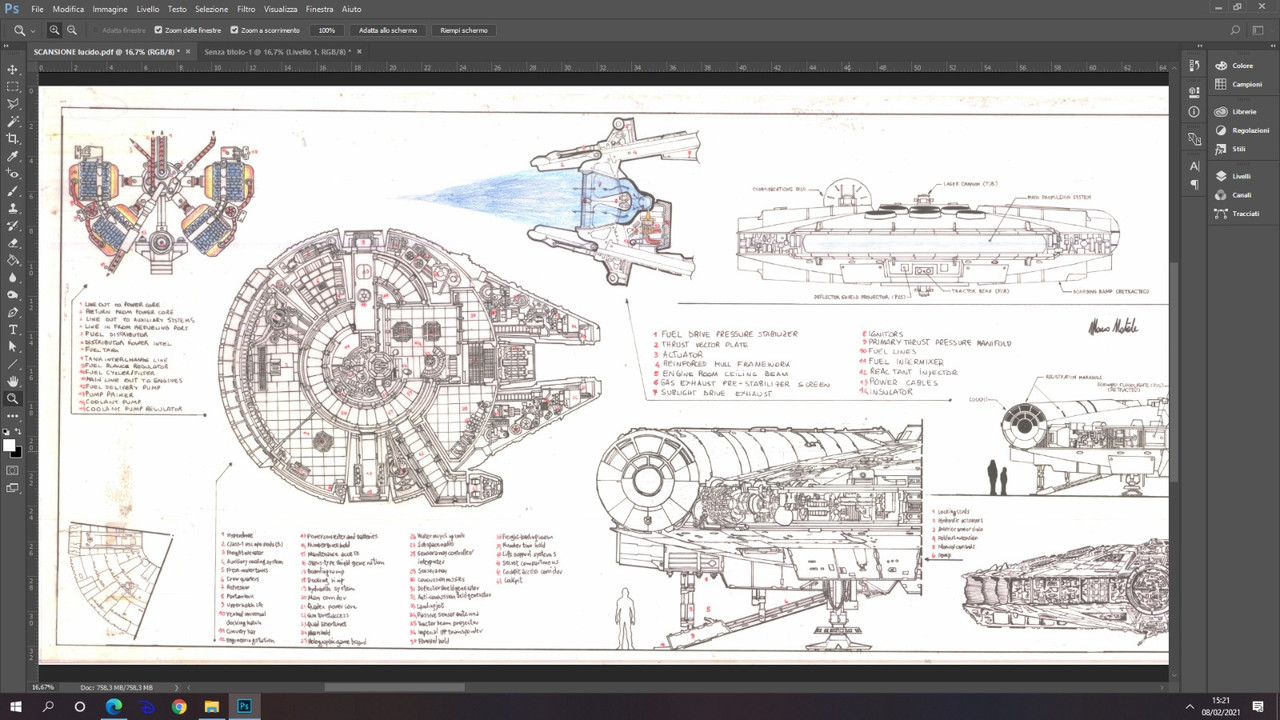Select the Brush tool
This screenshot has width=1280, height=720.
tap(13, 190)
